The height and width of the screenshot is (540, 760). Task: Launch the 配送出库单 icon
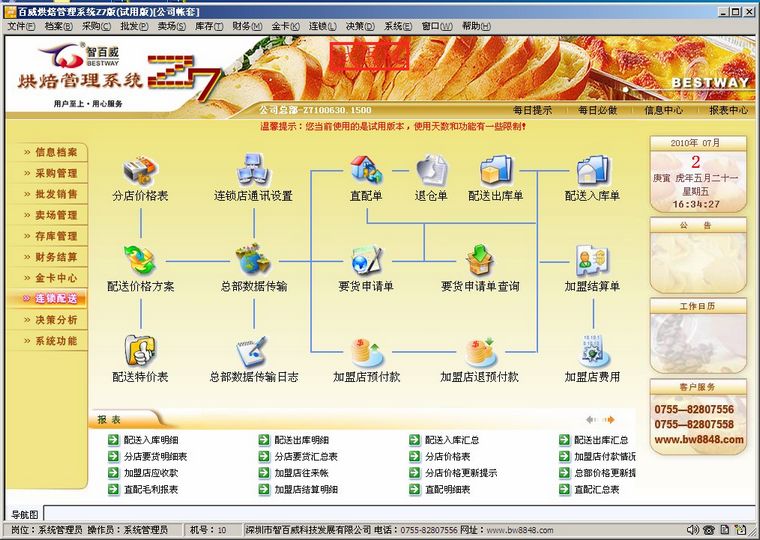point(495,169)
